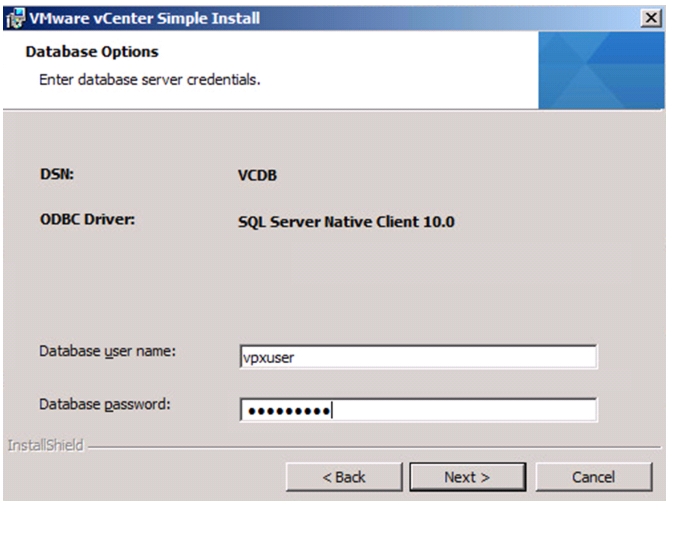Click the 'Database password:' label
Image resolution: width=675 pixels, height=540 pixels.
click(x=105, y=404)
